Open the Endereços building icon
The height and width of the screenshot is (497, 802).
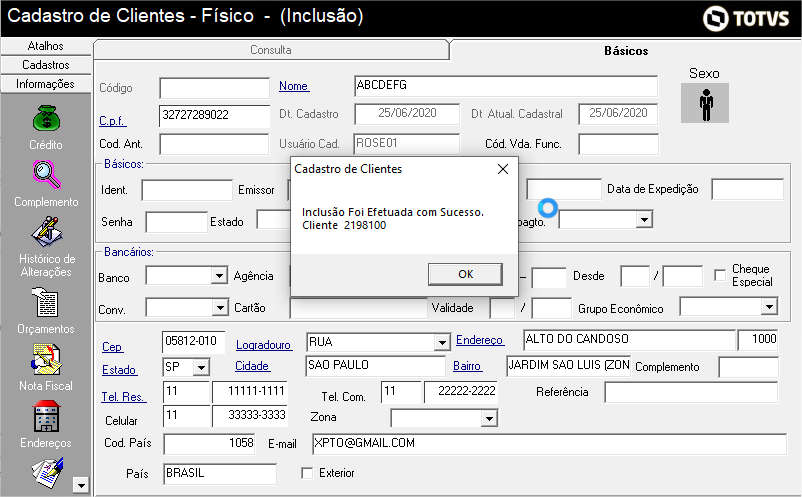click(46, 416)
